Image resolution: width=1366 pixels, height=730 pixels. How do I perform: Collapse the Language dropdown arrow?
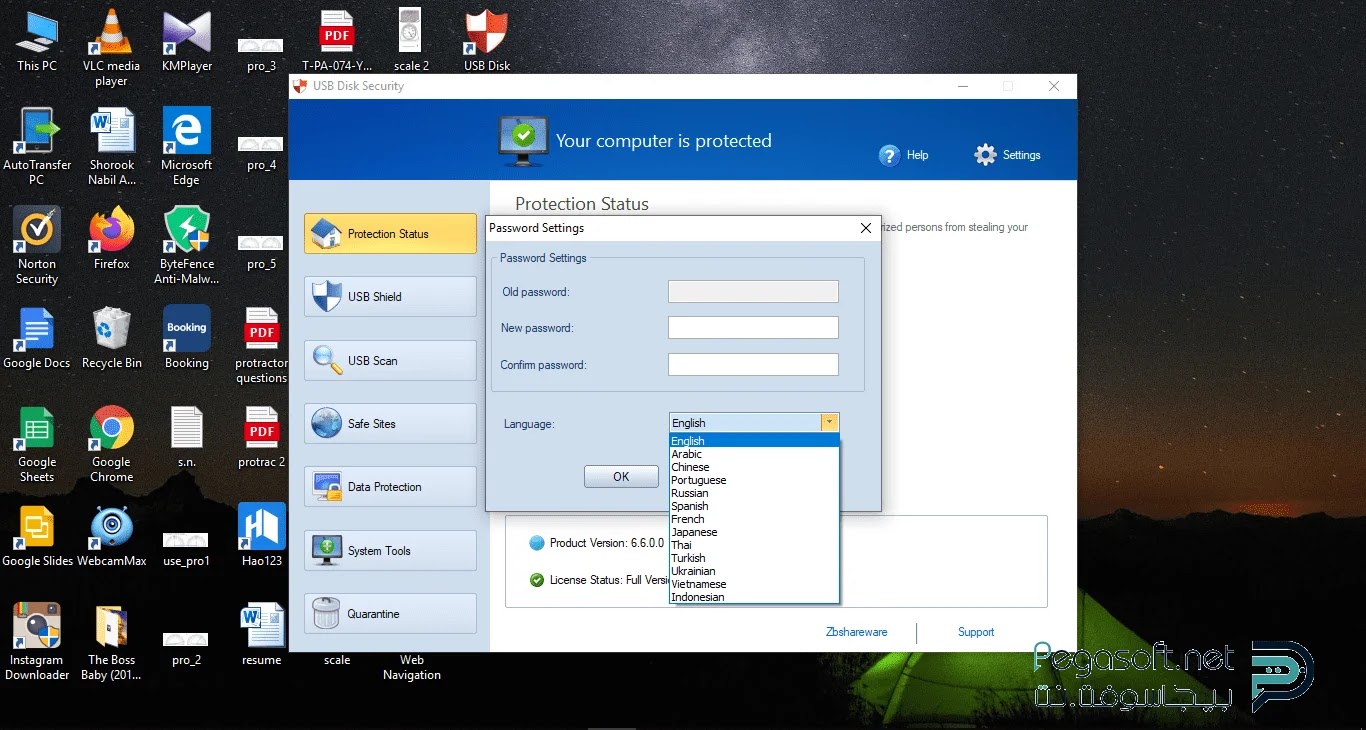[829, 423]
